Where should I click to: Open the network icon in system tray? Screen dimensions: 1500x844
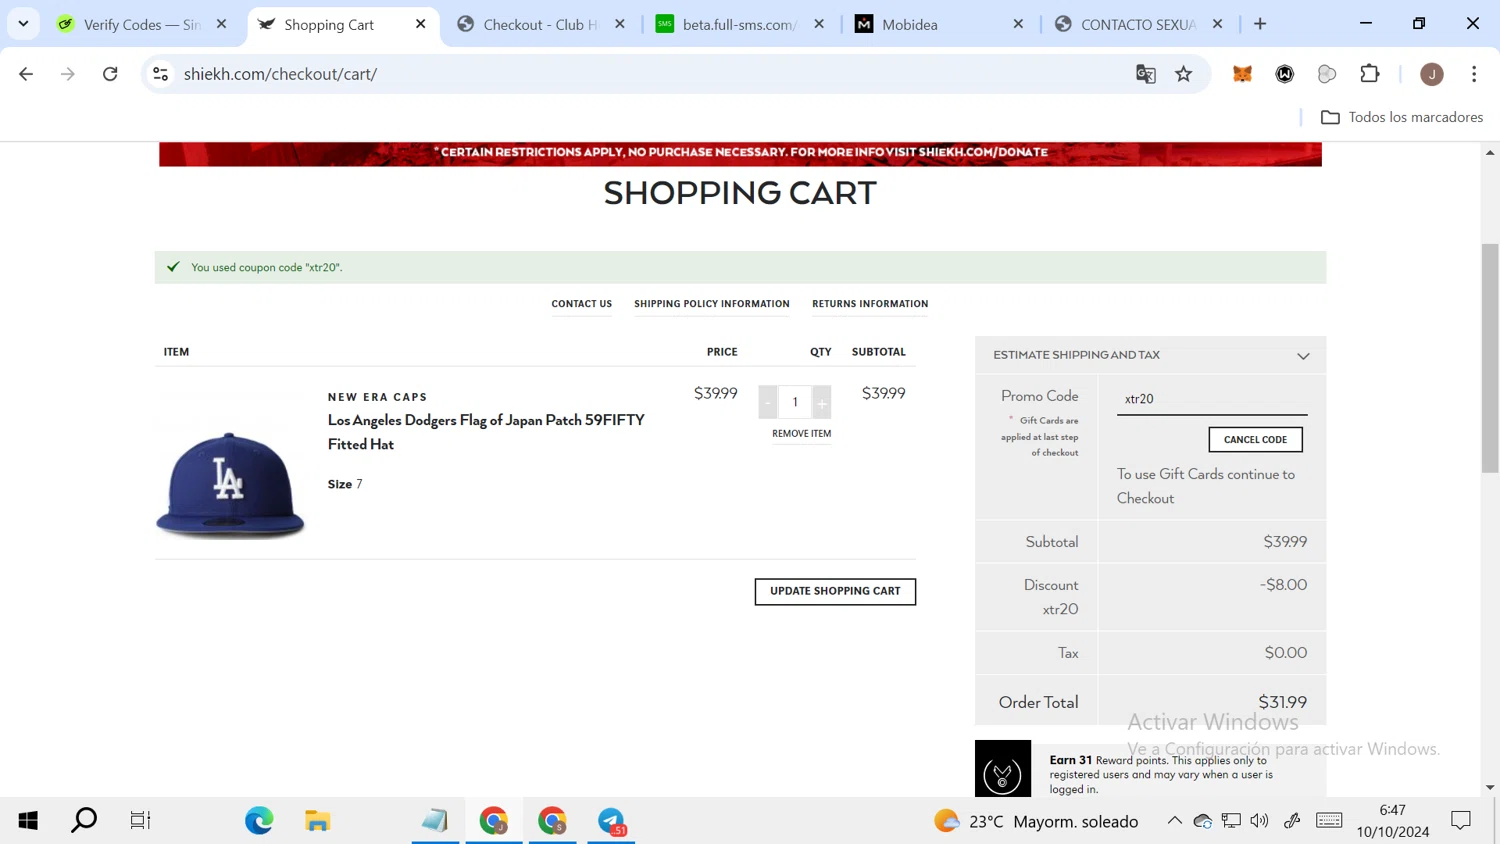coord(1231,821)
